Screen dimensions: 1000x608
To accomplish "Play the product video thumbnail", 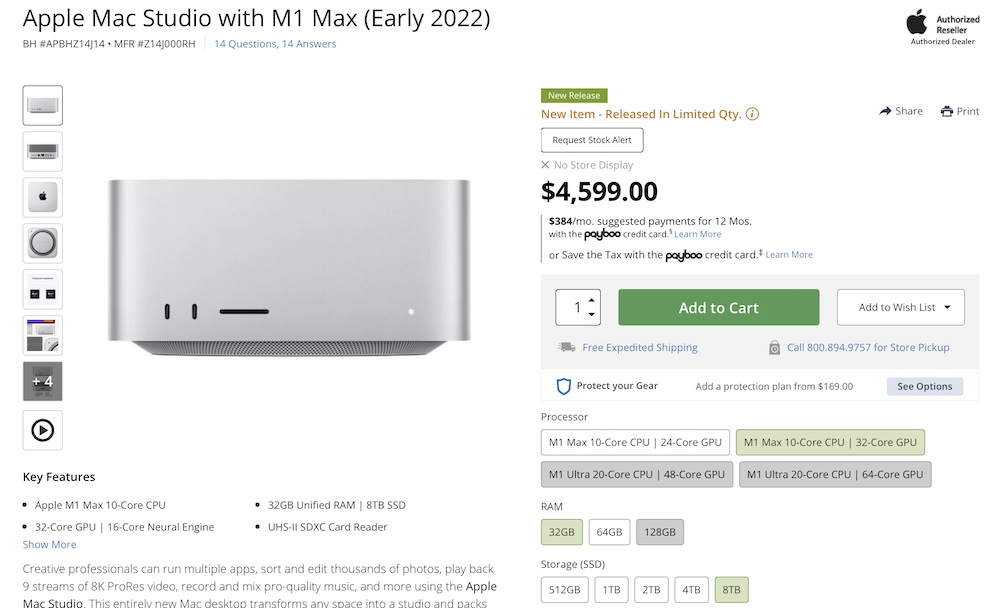I will pyautogui.click(x=43, y=430).
